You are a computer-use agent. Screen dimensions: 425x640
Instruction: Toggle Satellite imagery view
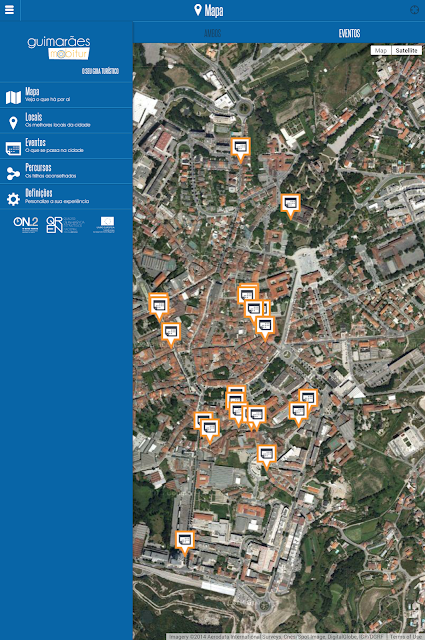pyautogui.click(x=406, y=50)
